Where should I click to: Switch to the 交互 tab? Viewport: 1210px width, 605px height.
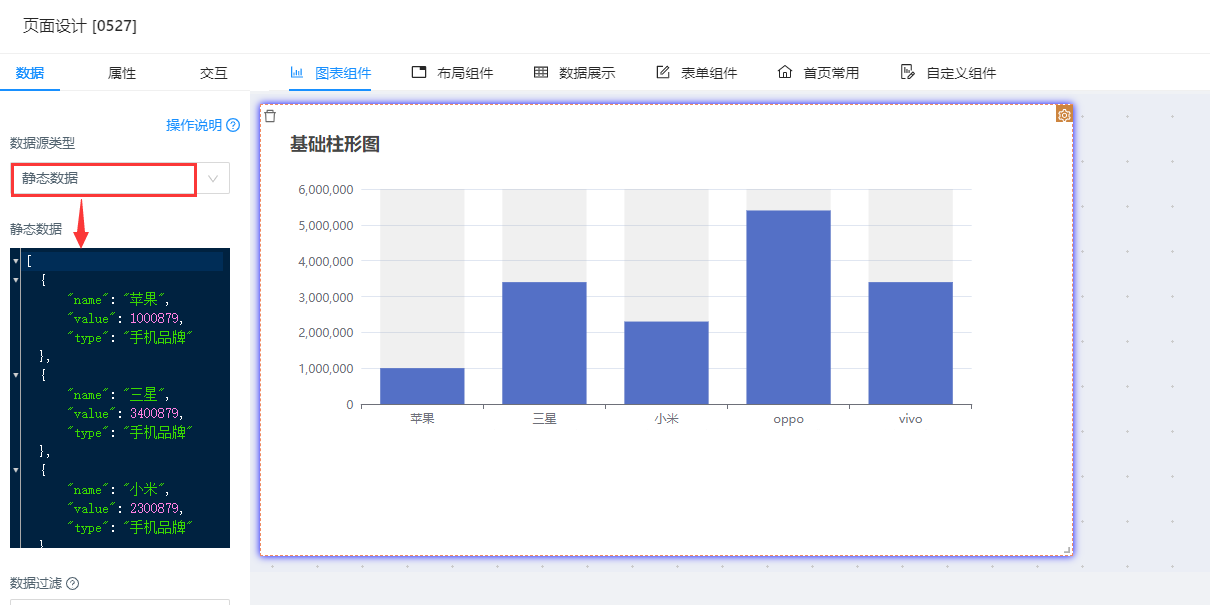click(214, 73)
